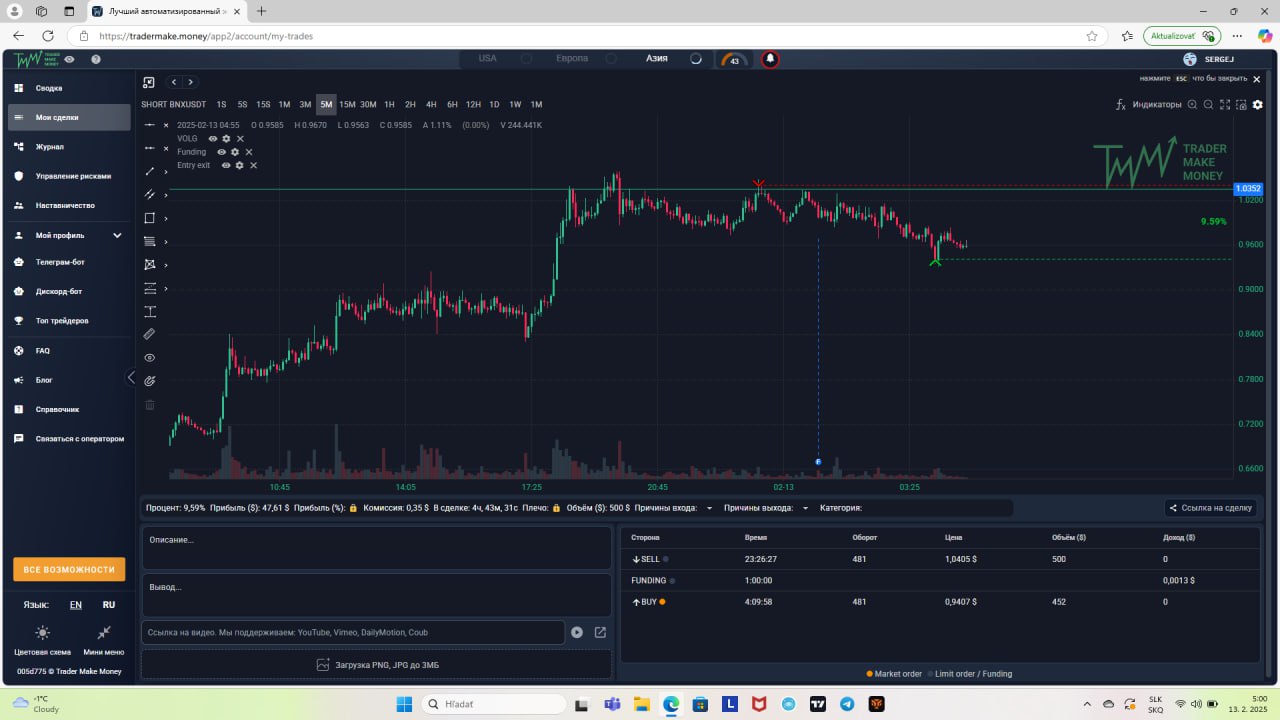The width and height of the screenshot is (1280, 720).
Task: Open Журнал in the sidebar
Action: pyautogui.click(x=69, y=147)
